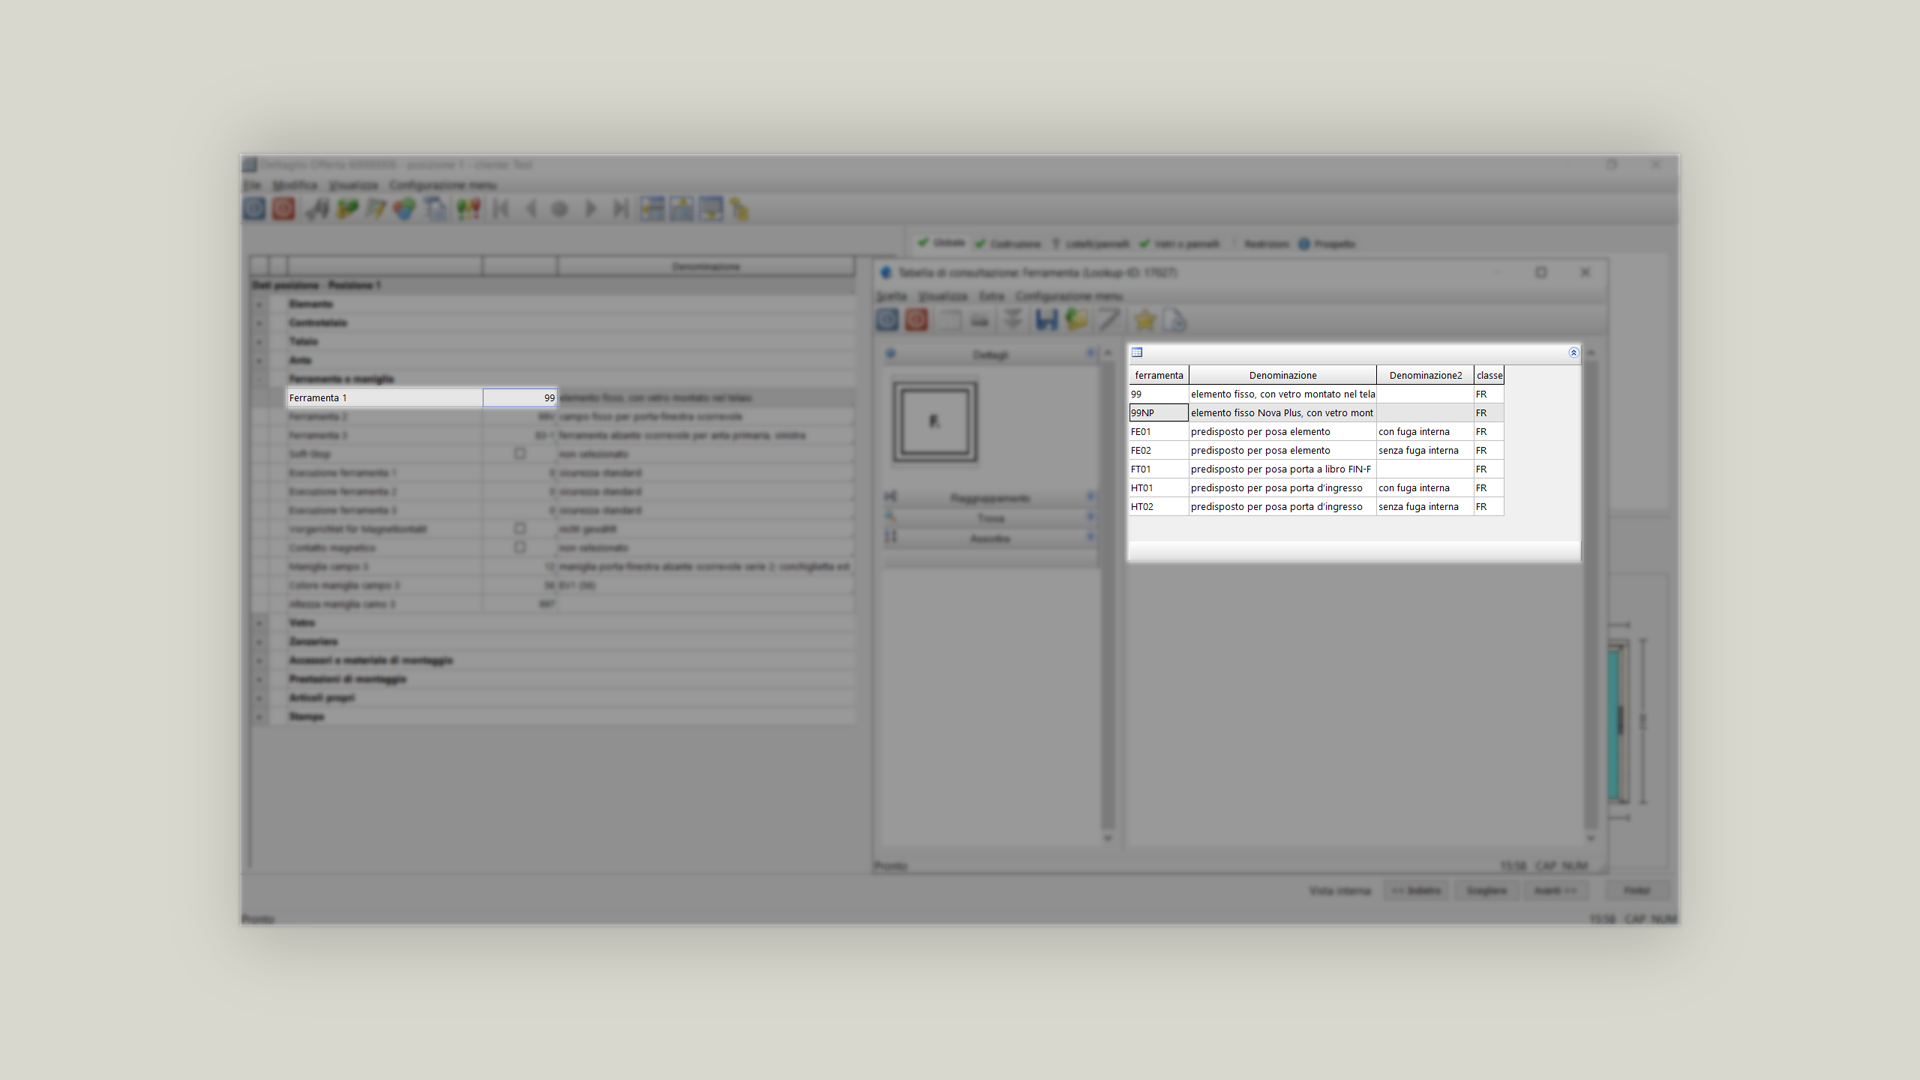
Task: Expand the Elemento tree group
Action: coord(259,304)
